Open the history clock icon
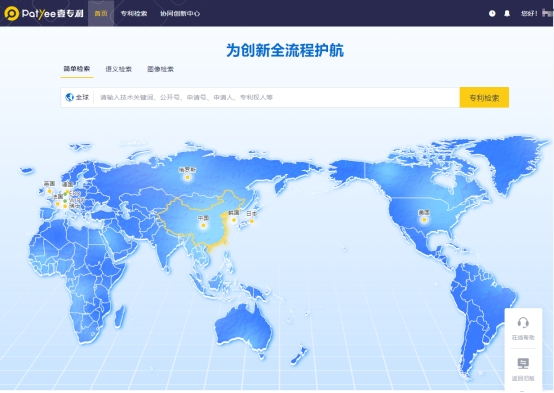 click(x=492, y=13)
